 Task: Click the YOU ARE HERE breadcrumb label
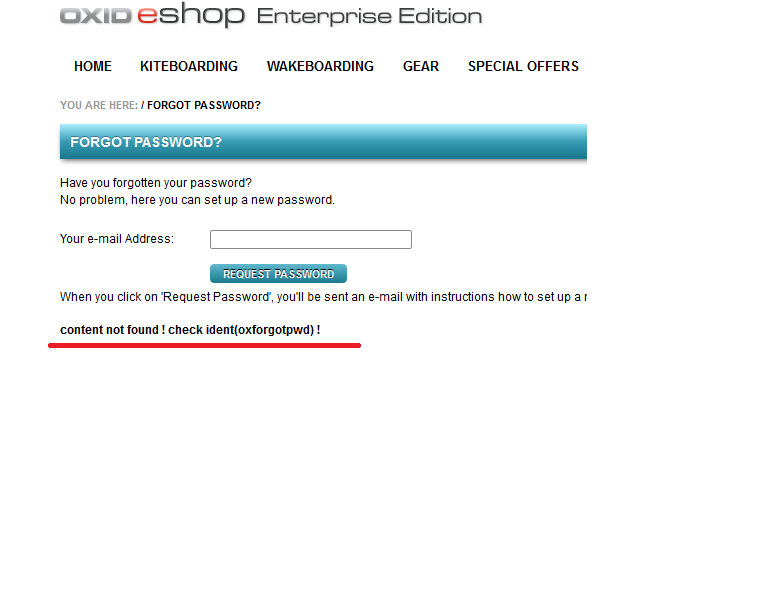pos(99,105)
